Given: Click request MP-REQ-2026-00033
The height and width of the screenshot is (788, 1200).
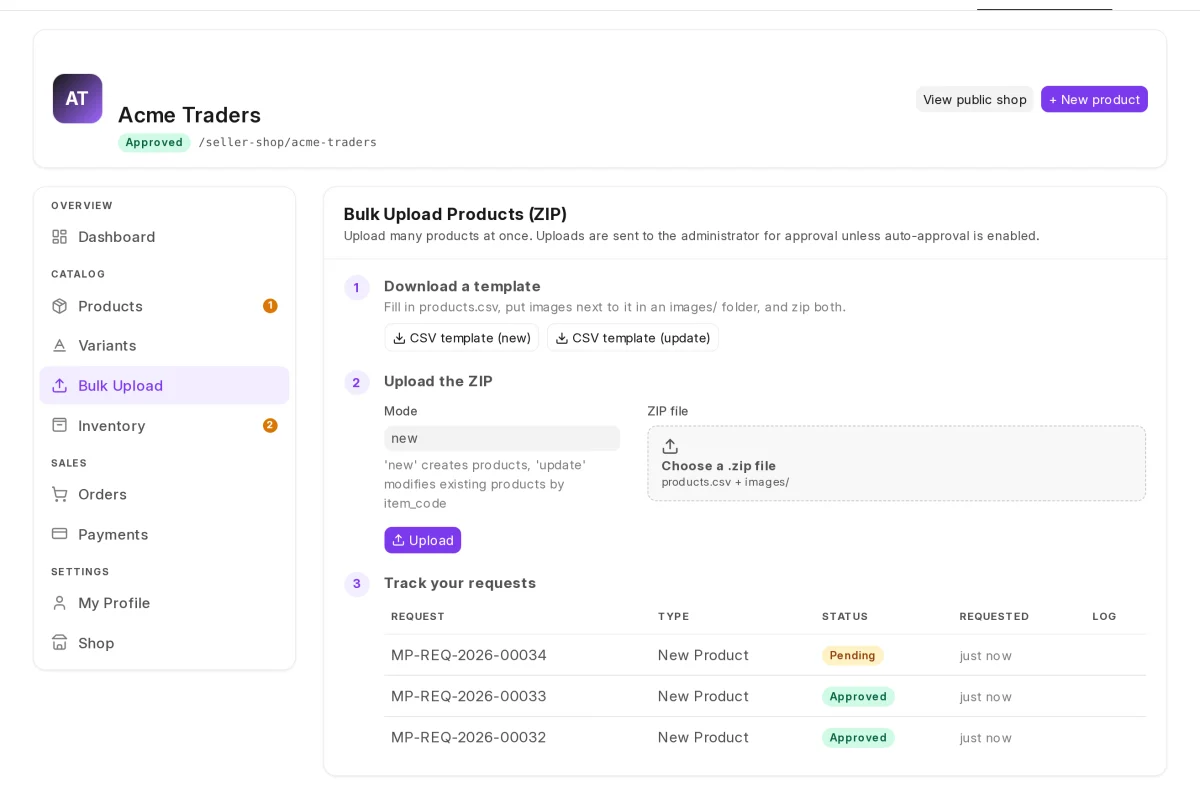Looking at the screenshot, I should tap(469, 696).
